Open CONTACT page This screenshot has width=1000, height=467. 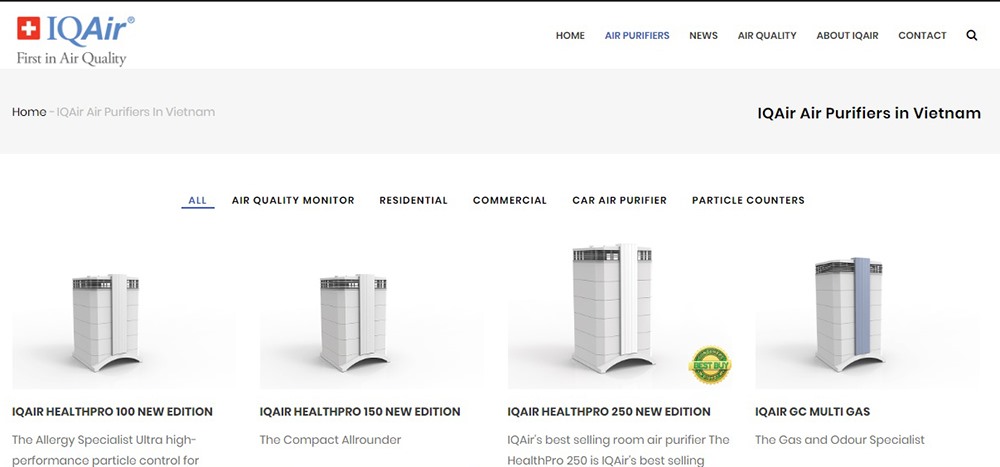(922, 36)
